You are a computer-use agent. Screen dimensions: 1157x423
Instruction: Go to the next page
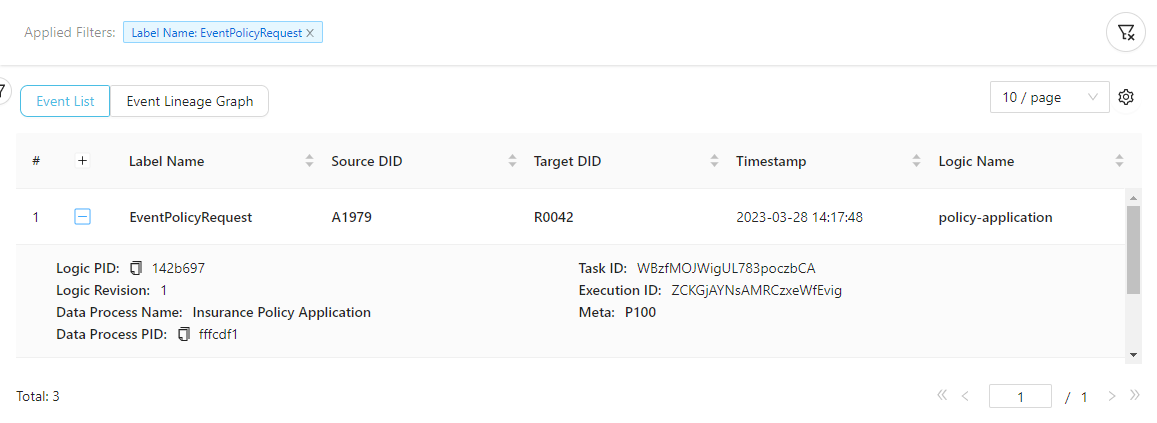click(x=1112, y=396)
